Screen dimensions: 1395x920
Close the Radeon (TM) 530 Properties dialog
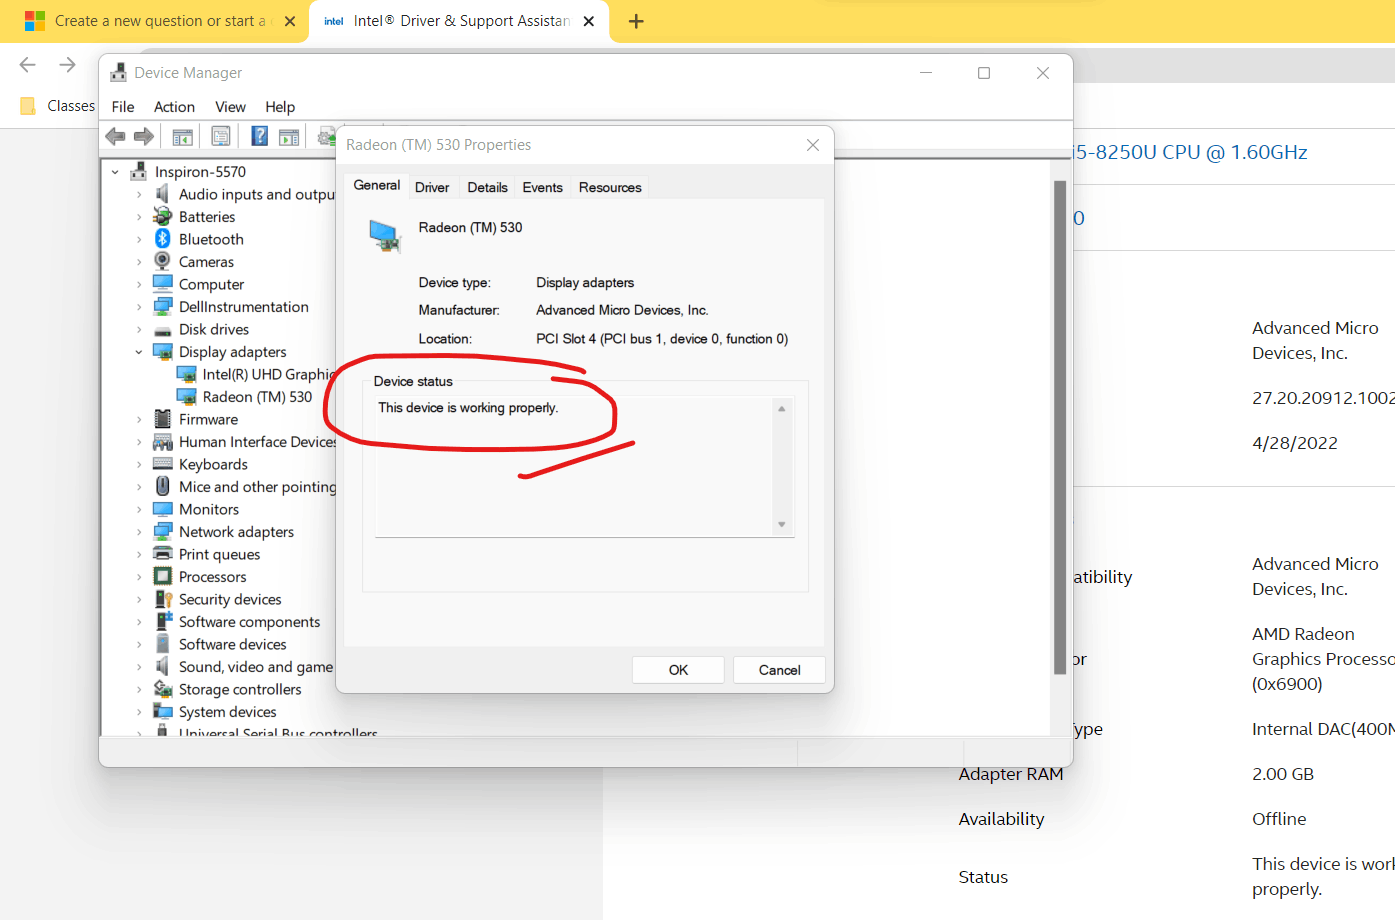coord(813,145)
